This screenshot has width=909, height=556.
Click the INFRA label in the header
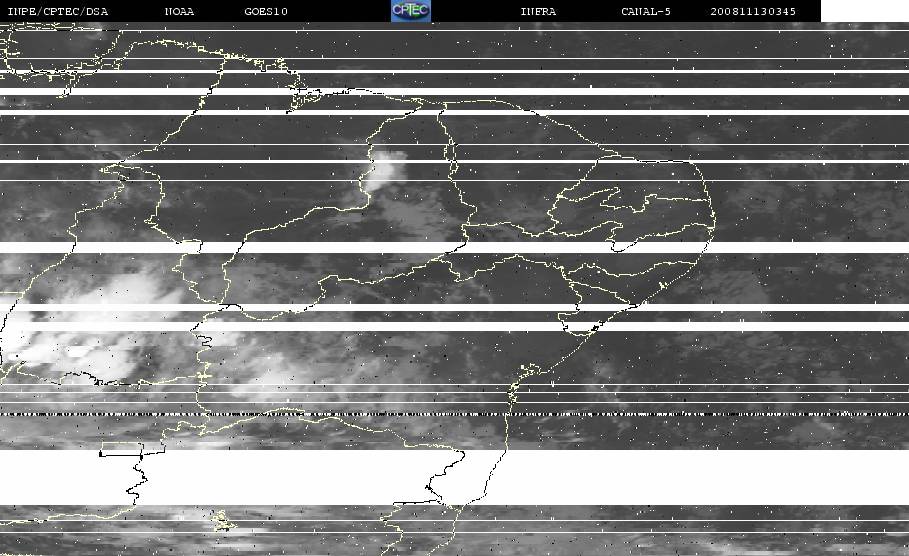539,11
